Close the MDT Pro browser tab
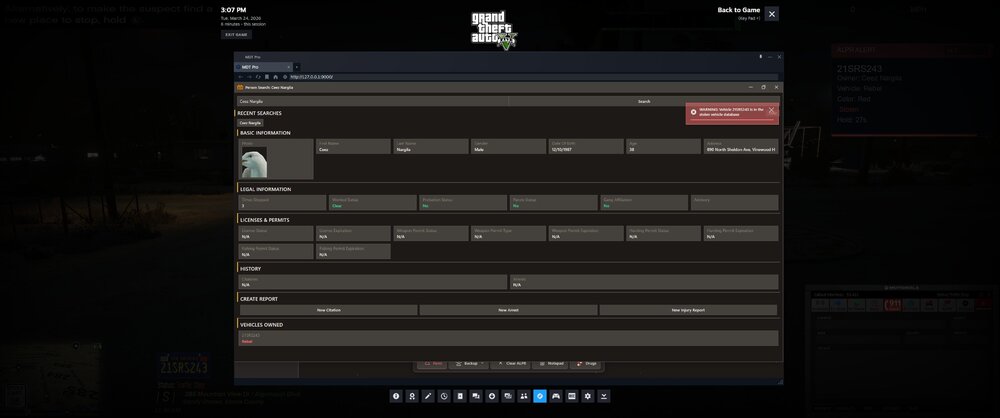 point(288,67)
